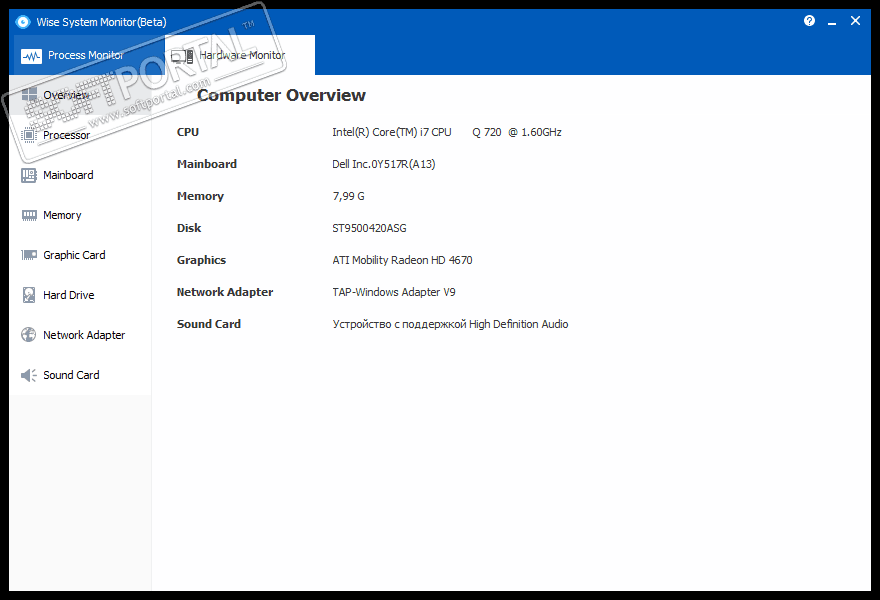Click the Sound Card speaker icon
880x600 pixels.
click(29, 375)
